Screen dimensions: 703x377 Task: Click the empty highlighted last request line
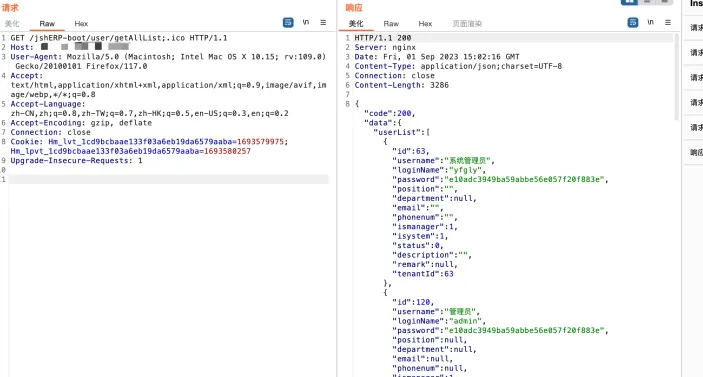coord(169,179)
